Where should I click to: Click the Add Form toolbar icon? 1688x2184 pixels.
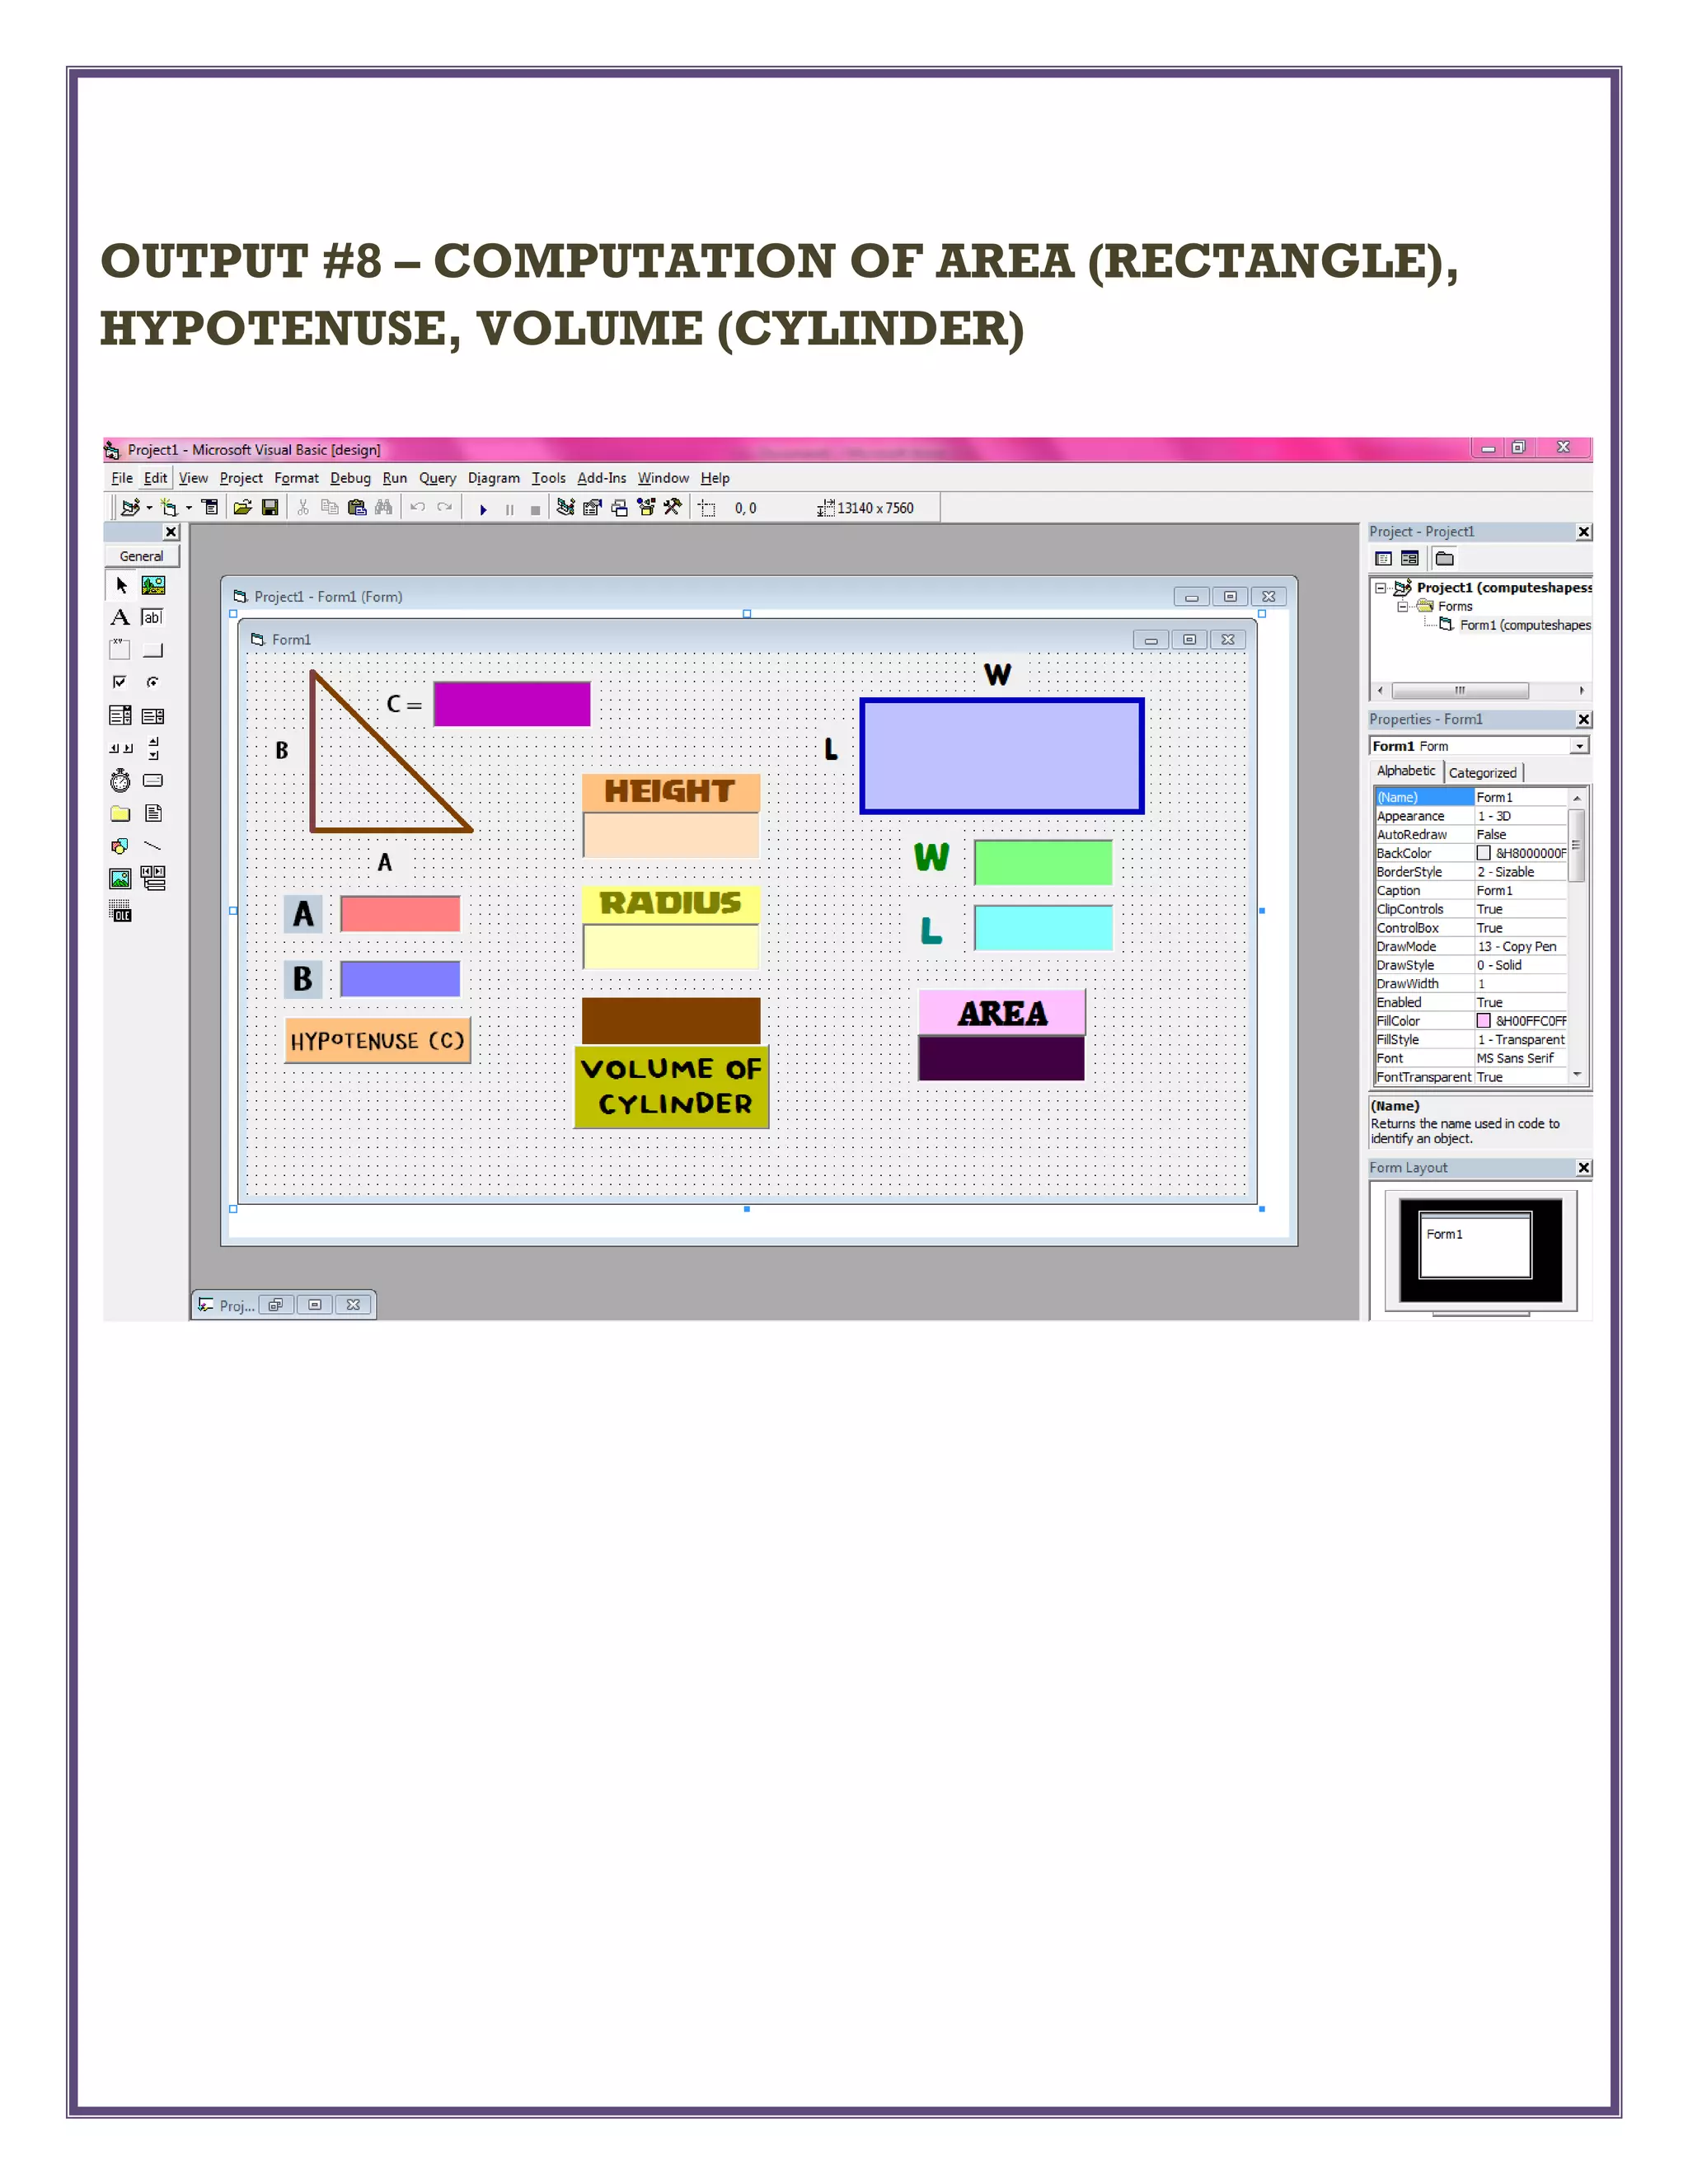[x=169, y=508]
